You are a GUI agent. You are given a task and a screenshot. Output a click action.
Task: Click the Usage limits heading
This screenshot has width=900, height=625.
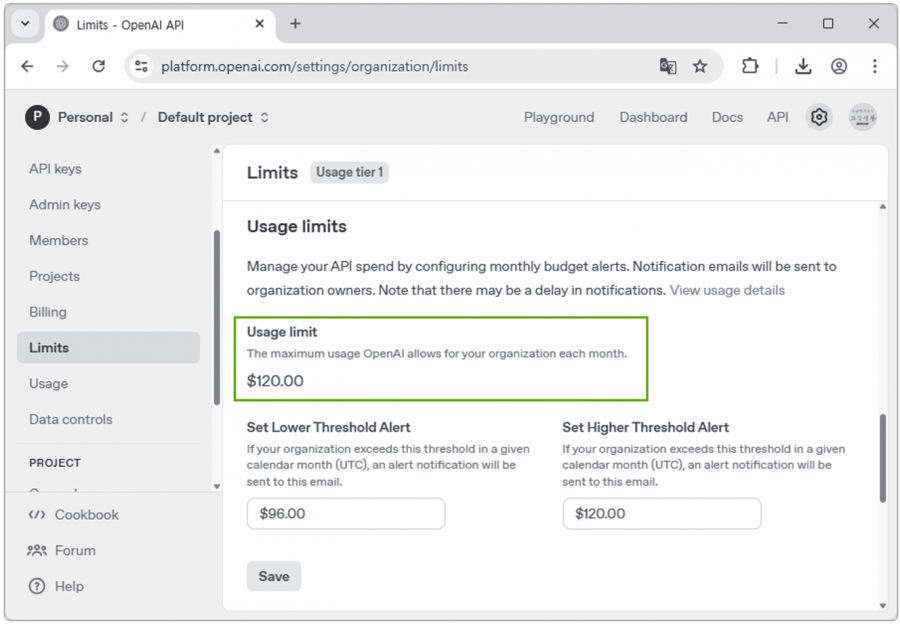click(x=297, y=226)
